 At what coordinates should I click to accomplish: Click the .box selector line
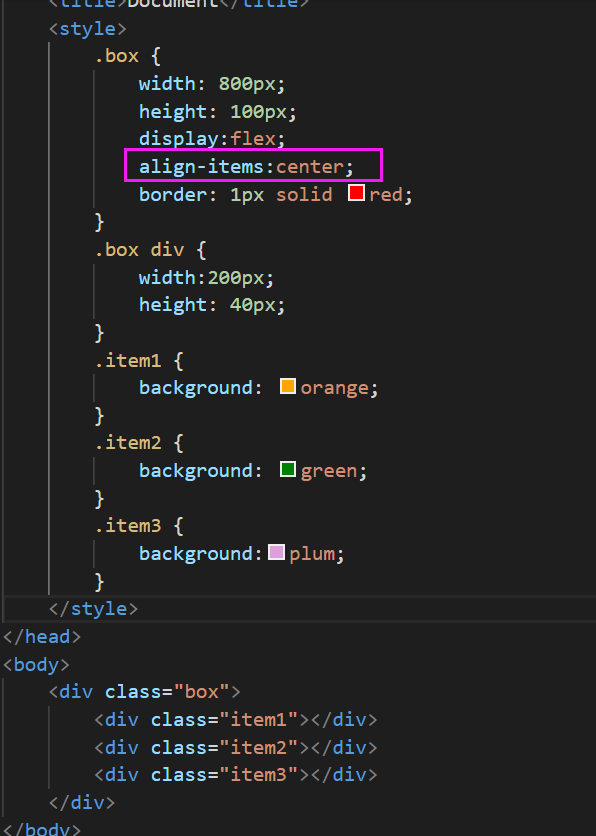[x=127, y=56]
